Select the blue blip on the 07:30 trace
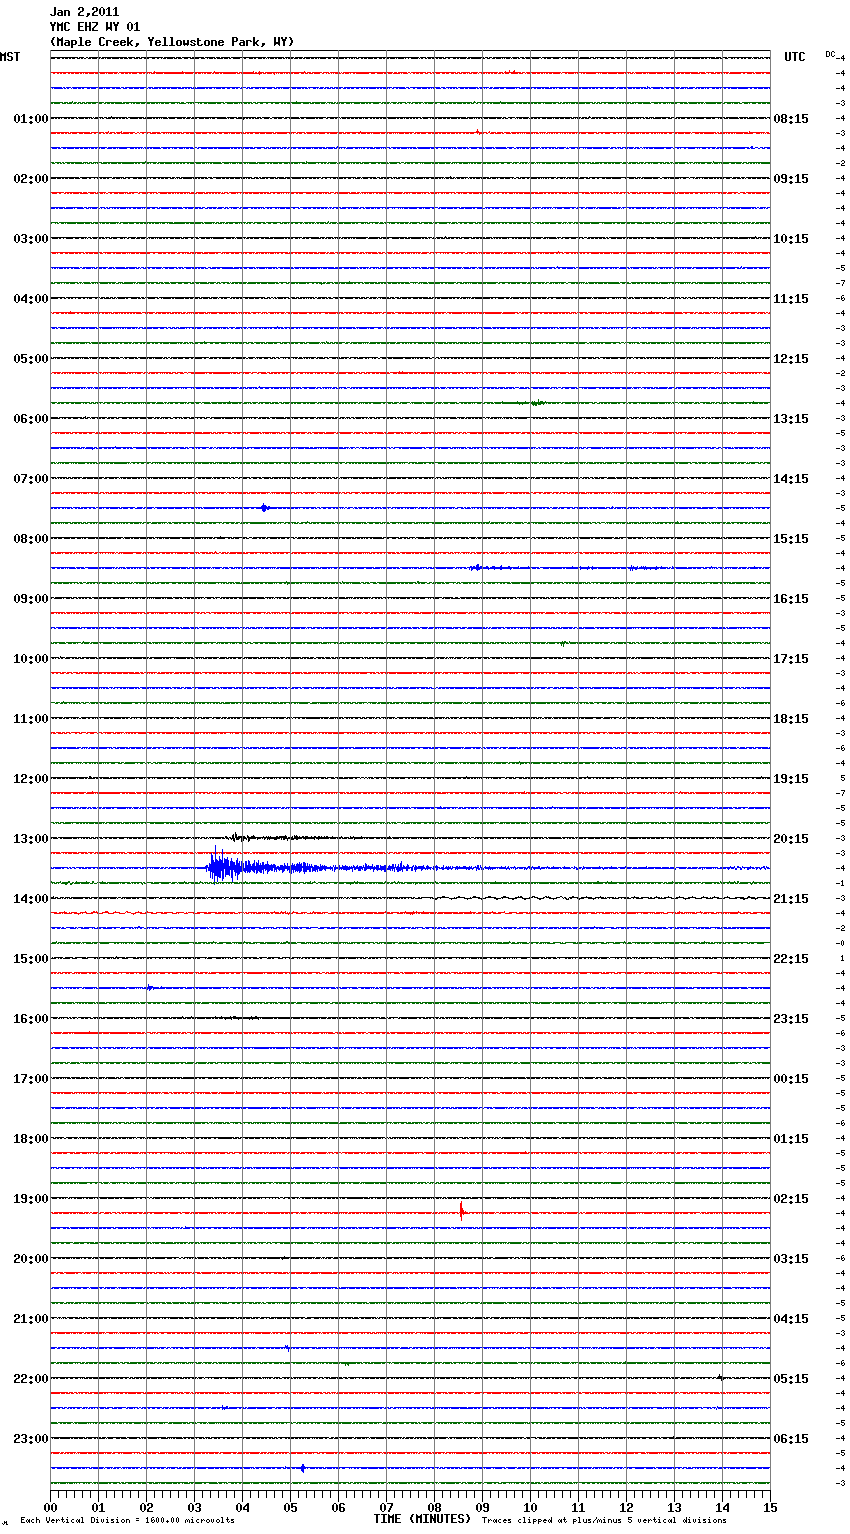 [264, 508]
